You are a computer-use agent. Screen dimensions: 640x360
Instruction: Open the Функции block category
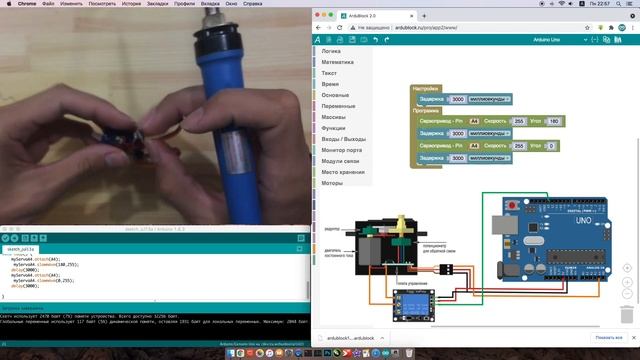coord(333,128)
